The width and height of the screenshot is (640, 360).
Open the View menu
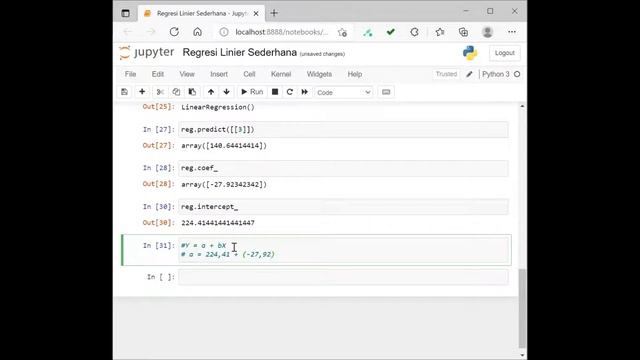187,74
